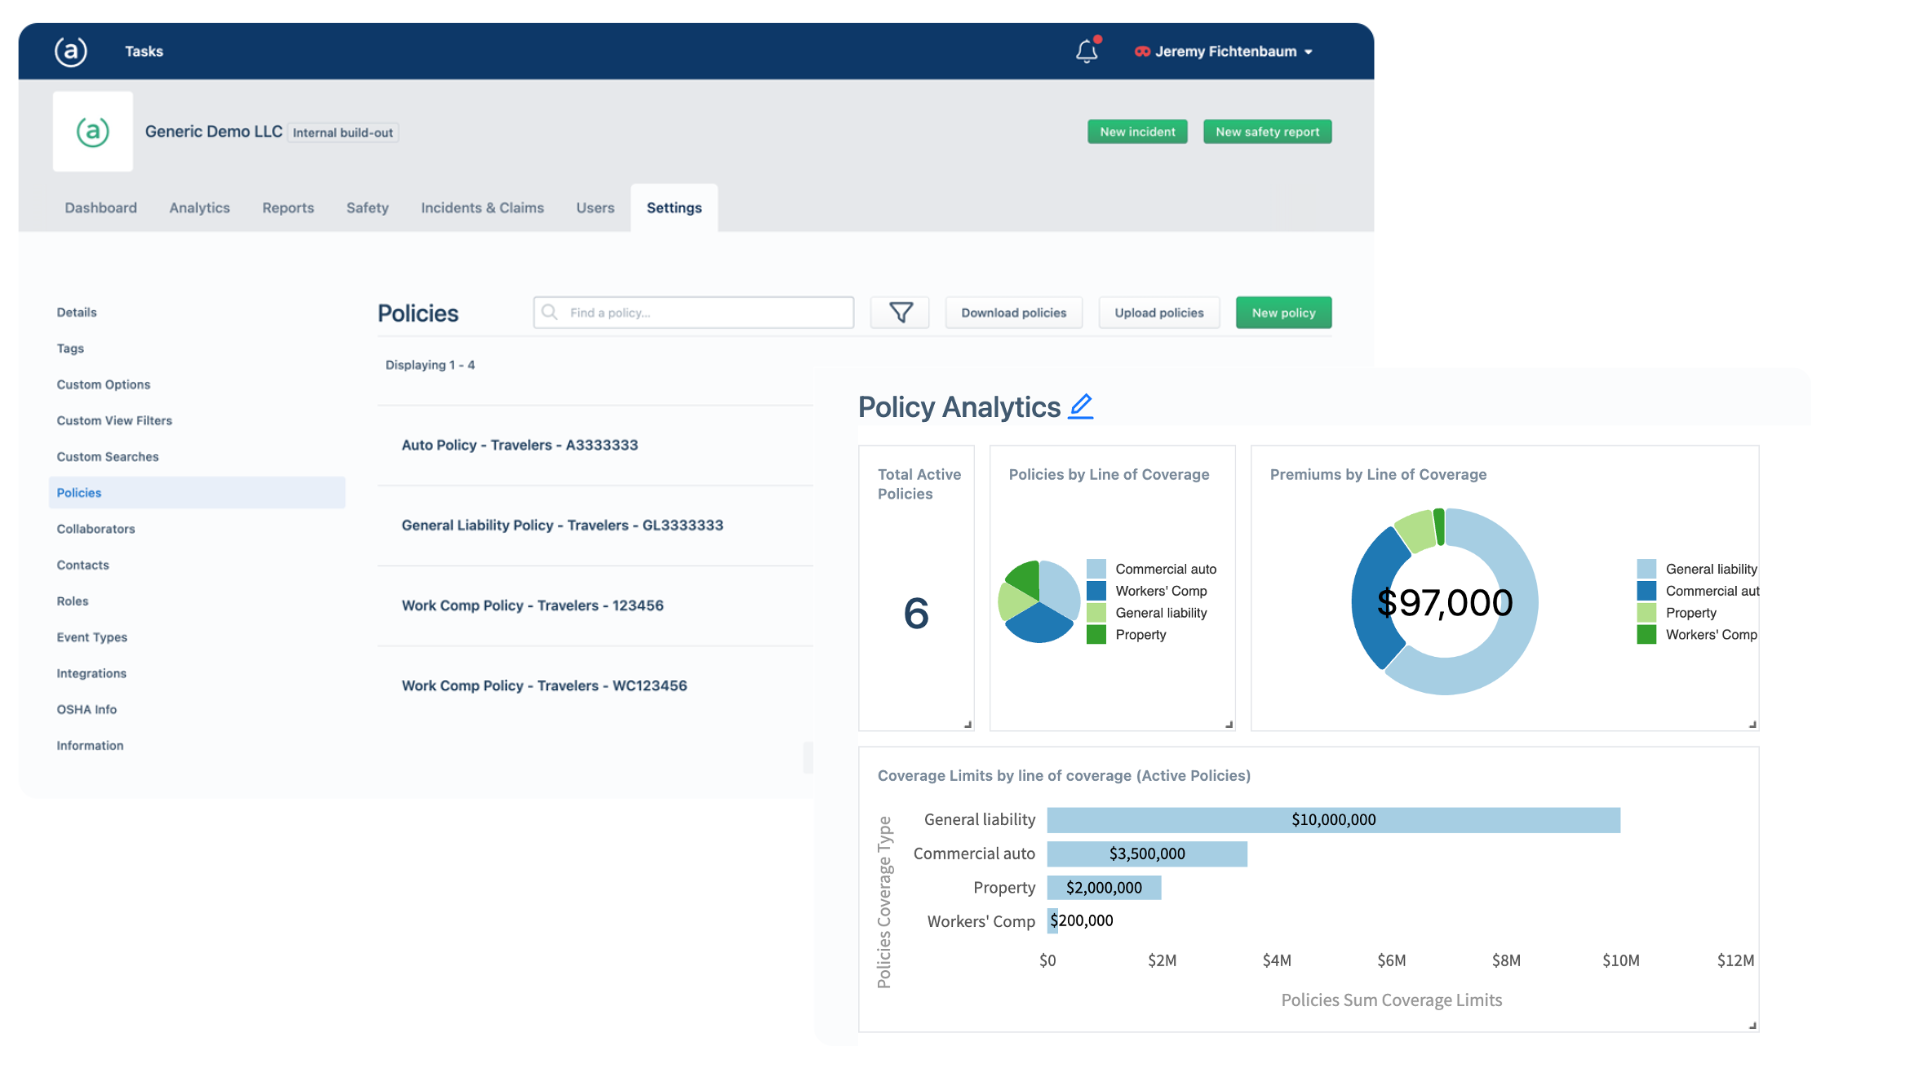
Task: Click the Commercial auto $3,500,000 bar
Action: (1147, 854)
